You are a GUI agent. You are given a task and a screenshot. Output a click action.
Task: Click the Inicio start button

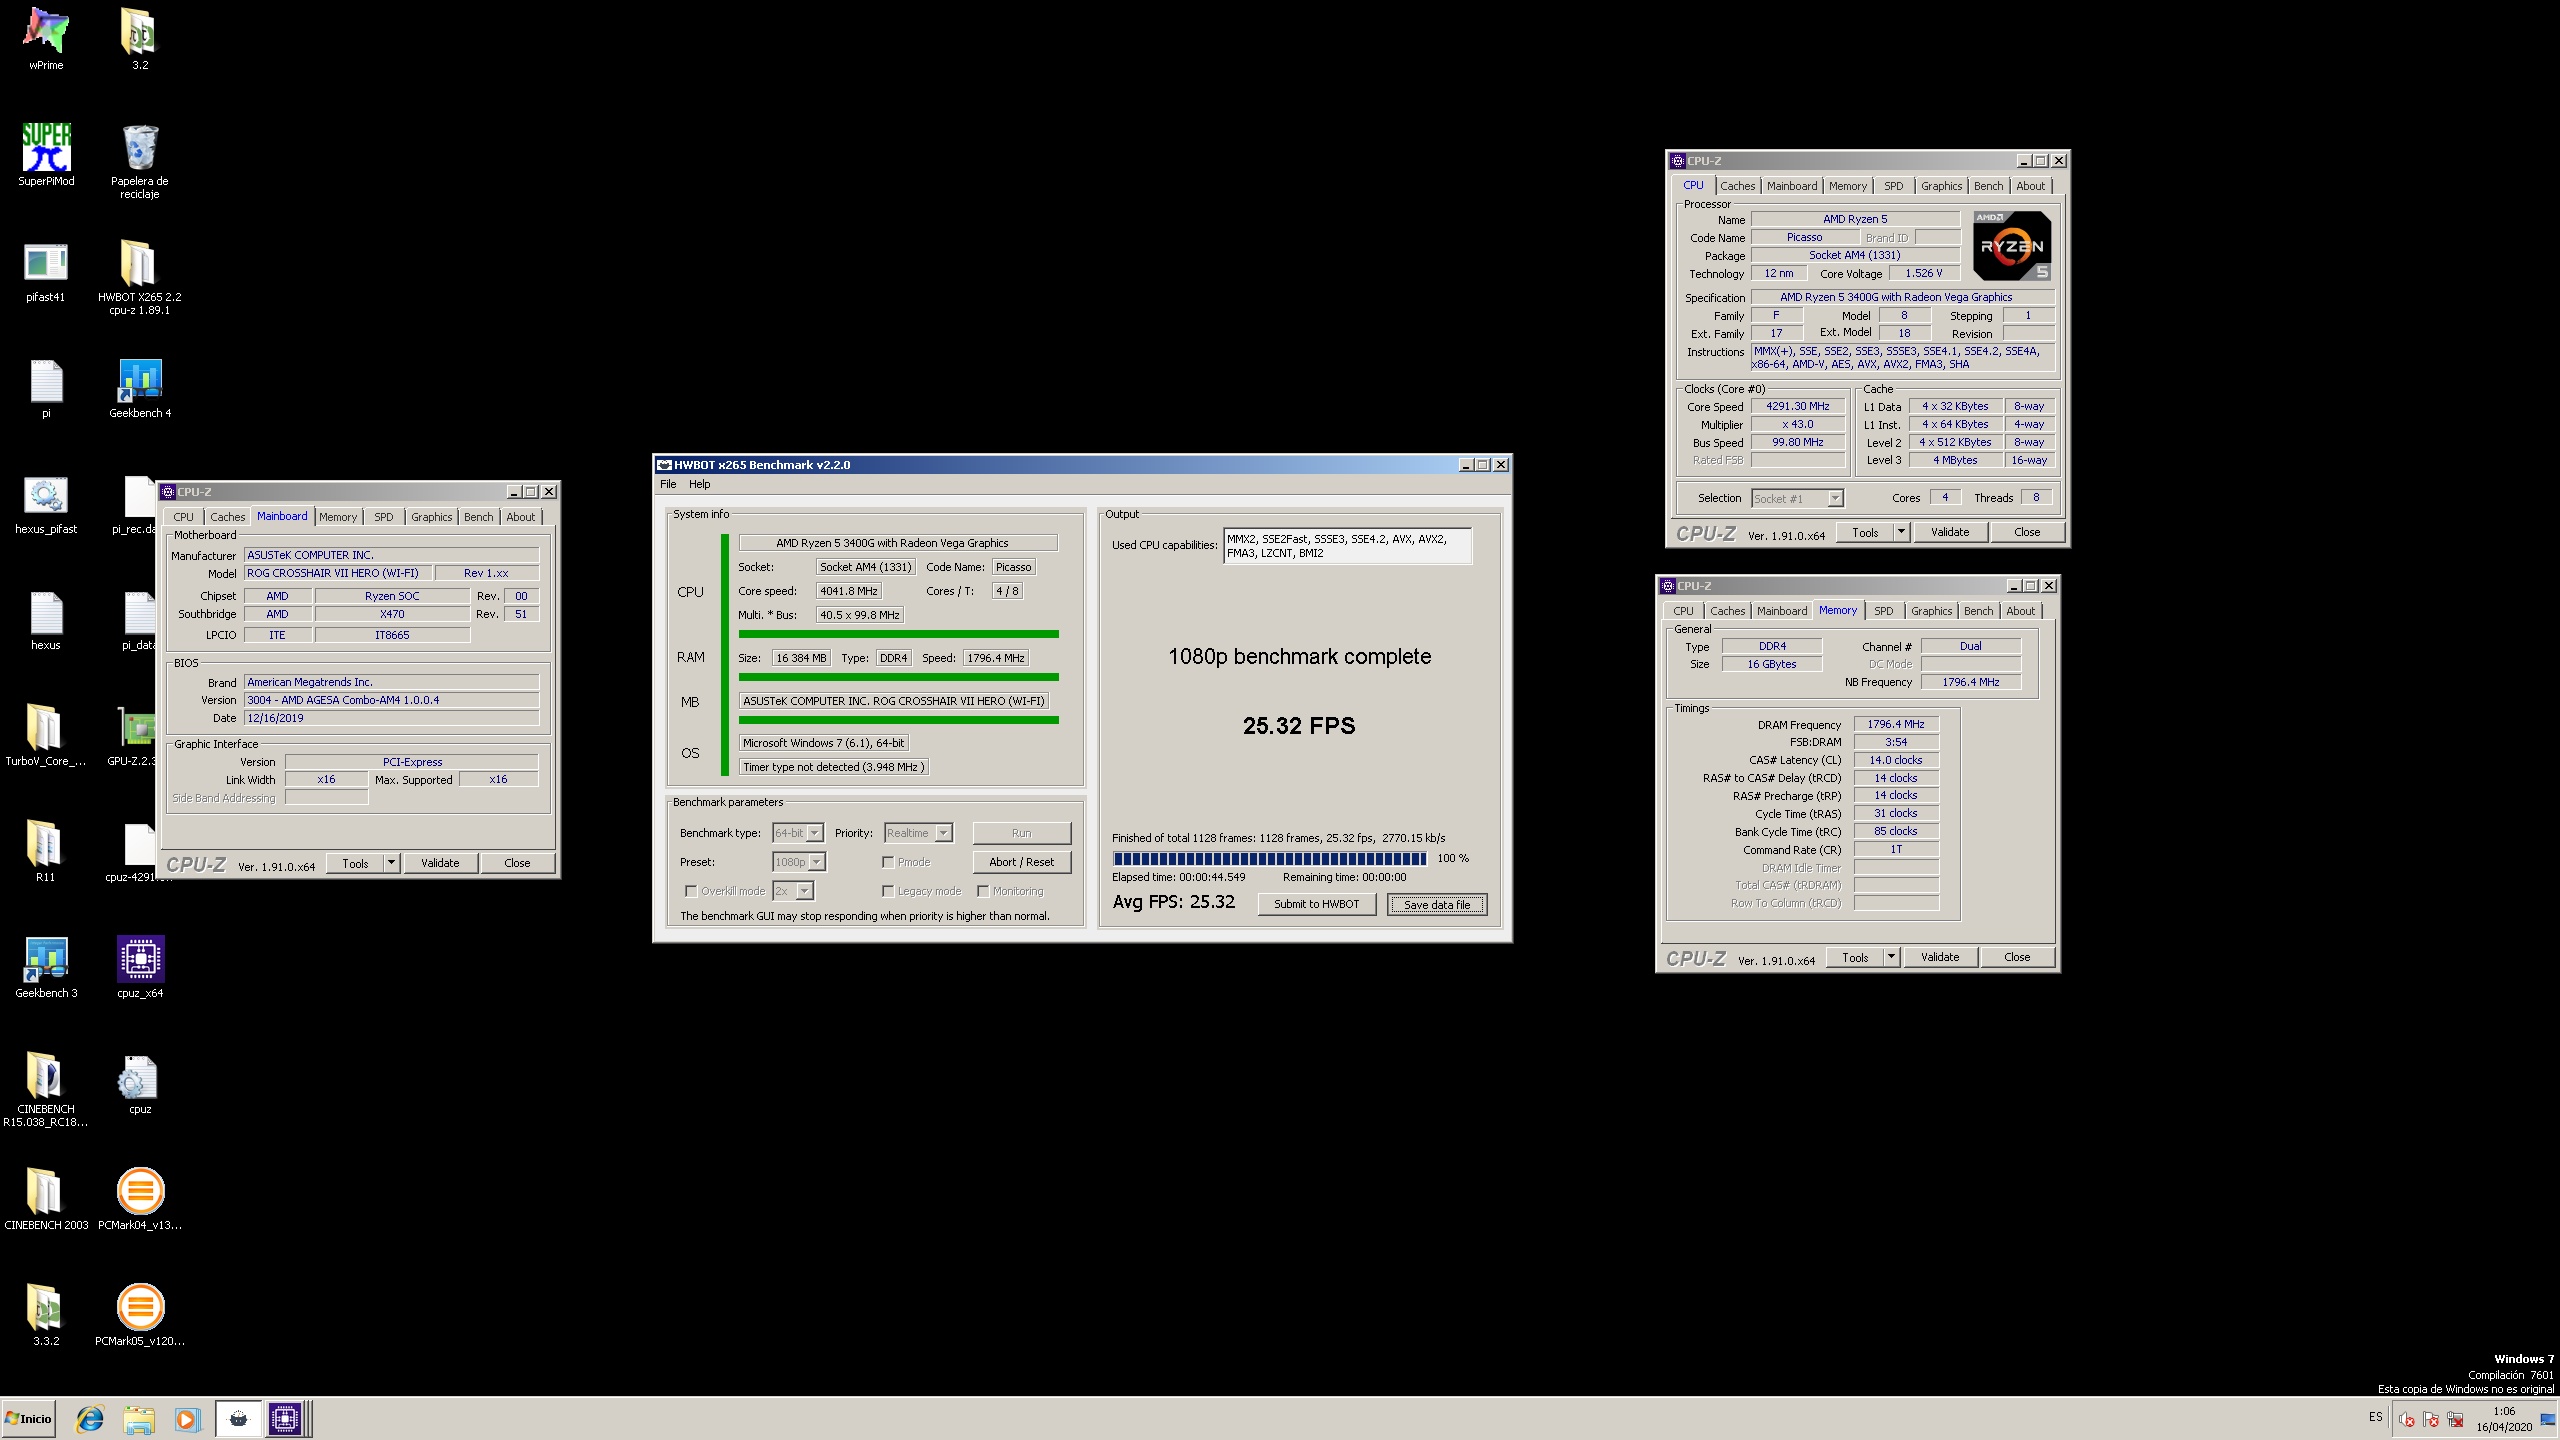click(28, 1418)
